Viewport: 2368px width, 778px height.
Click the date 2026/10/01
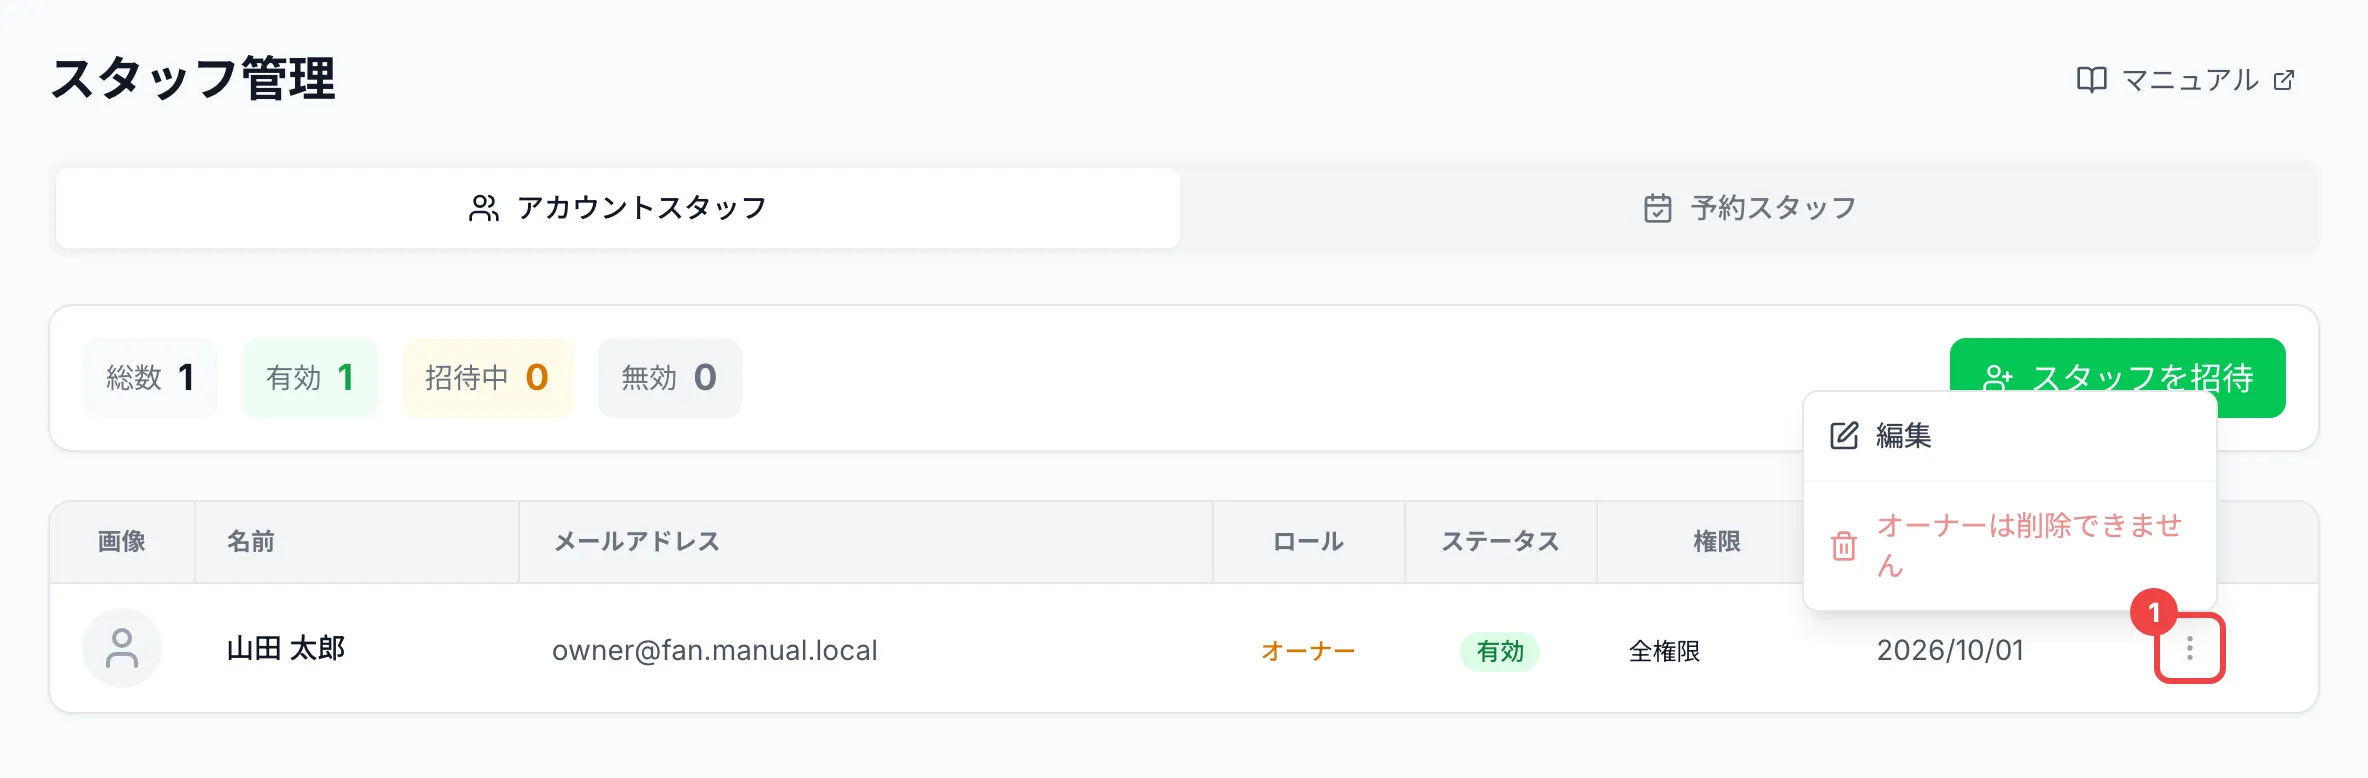pos(1950,650)
